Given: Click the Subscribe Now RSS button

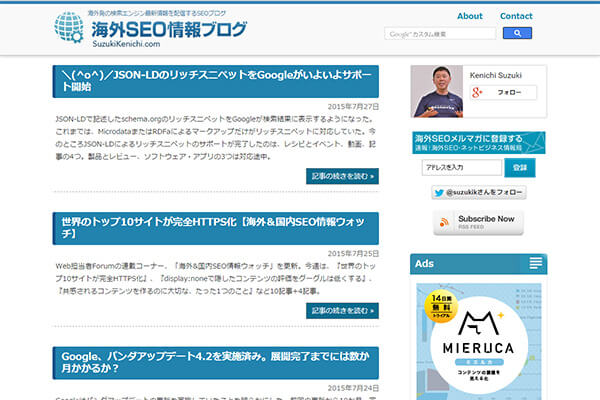Looking at the screenshot, I should (478, 222).
